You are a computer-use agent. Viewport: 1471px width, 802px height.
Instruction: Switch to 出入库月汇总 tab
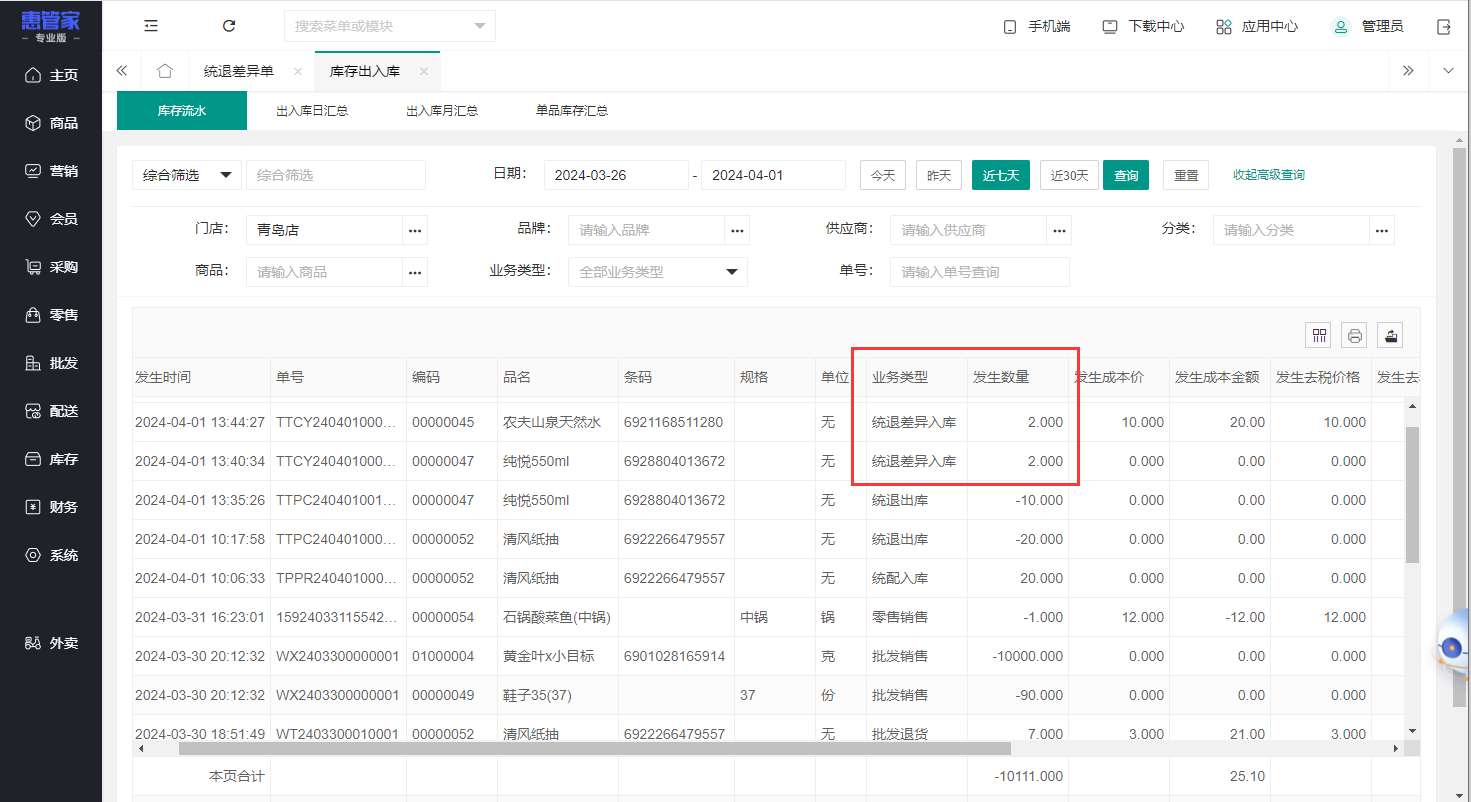tap(442, 111)
